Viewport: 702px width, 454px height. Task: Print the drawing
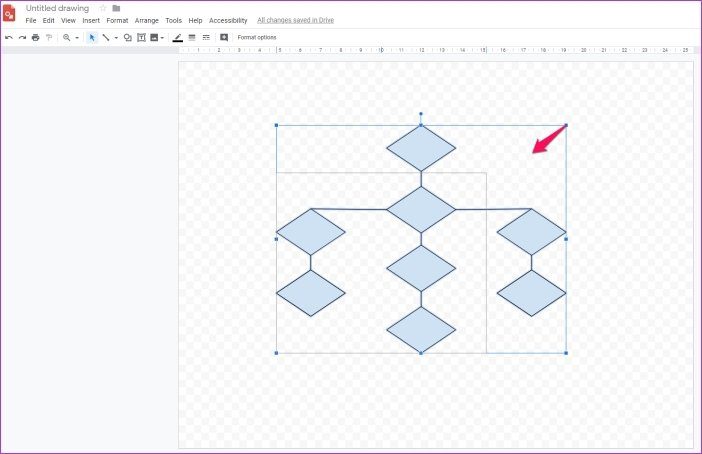click(35, 38)
